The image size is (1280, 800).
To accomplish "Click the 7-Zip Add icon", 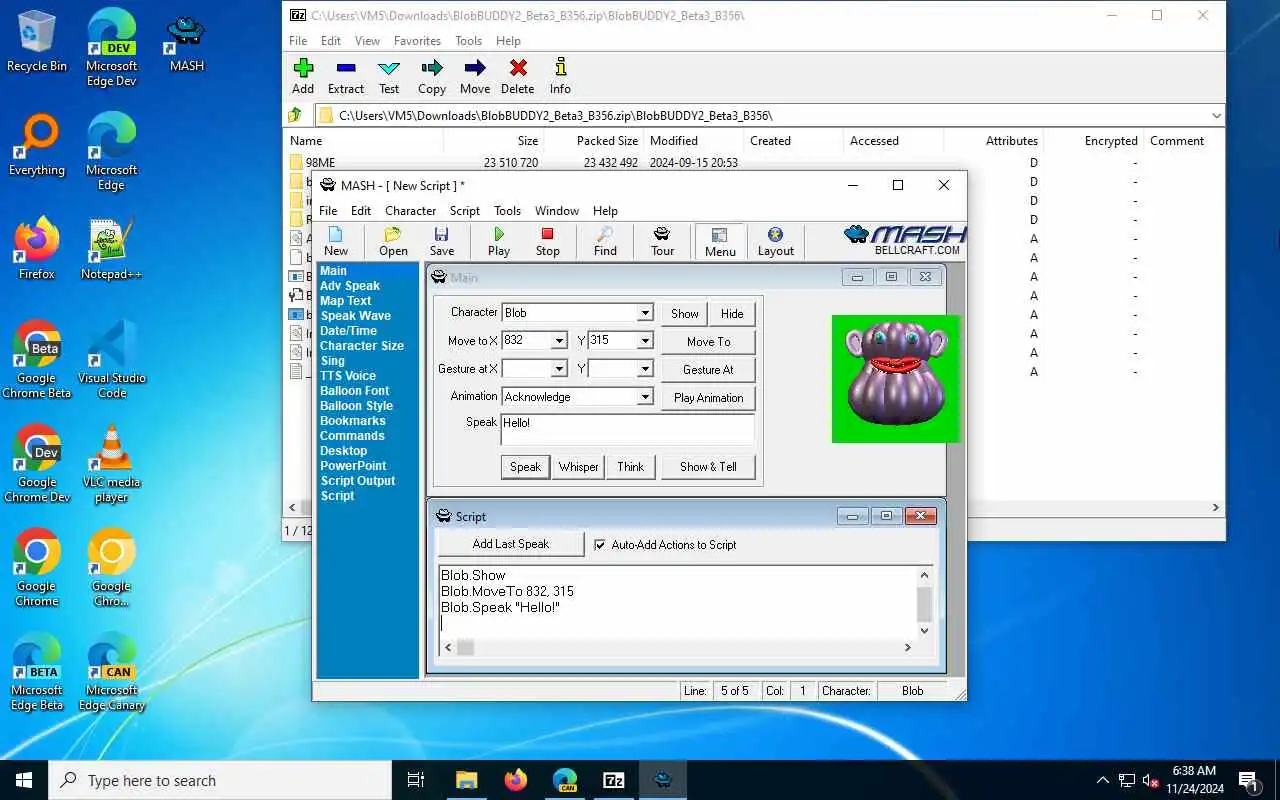I will [x=303, y=77].
